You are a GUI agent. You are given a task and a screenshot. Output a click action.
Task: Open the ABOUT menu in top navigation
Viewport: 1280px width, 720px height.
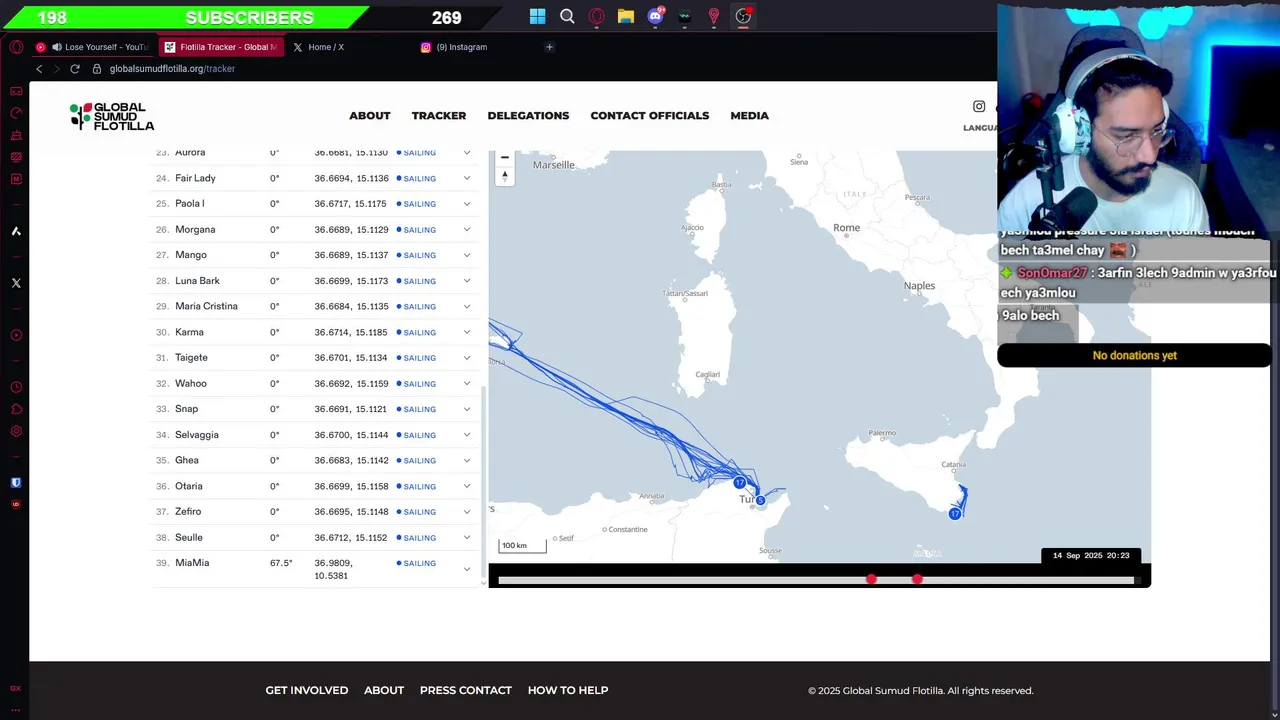pyautogui.click(x=370, y=116)
